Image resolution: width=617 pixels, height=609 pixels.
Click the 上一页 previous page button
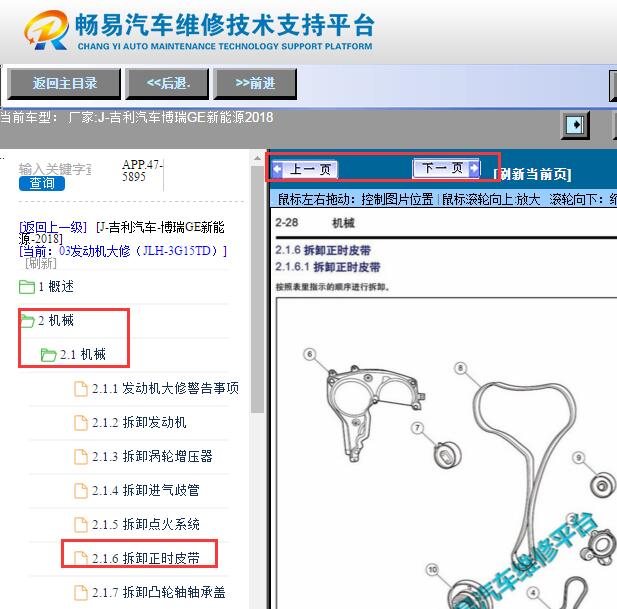click(x=304, y=170)
